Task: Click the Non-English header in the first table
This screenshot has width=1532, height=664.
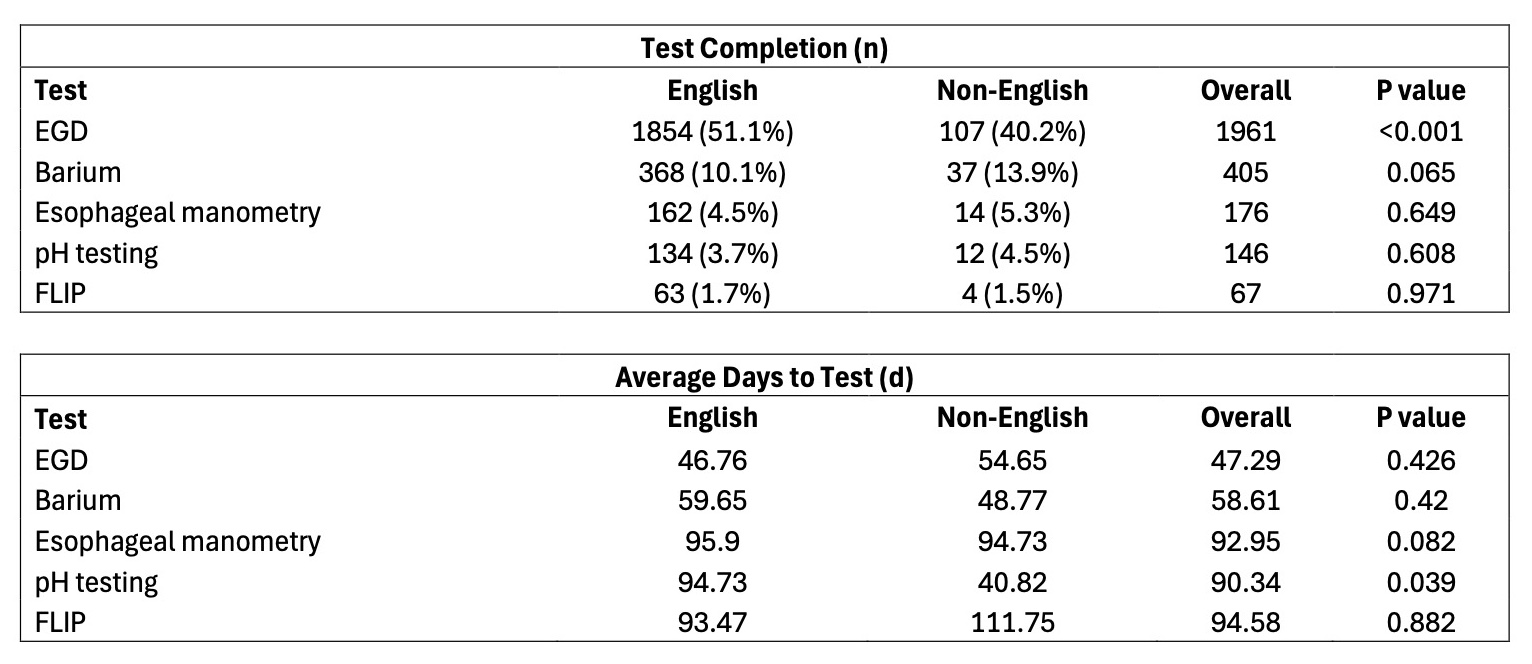Action: pyautogui.click(x=1012, y=90)
